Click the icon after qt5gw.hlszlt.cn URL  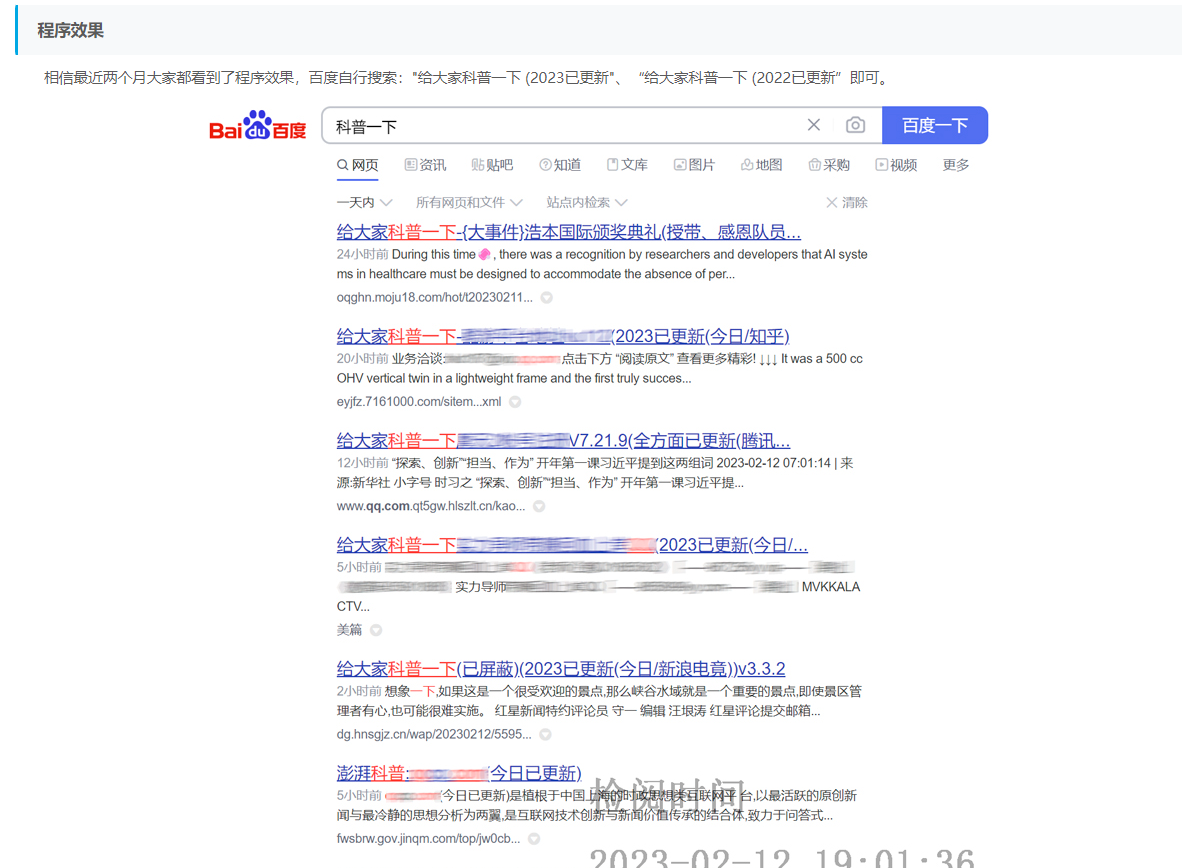(x=539, y=506)
